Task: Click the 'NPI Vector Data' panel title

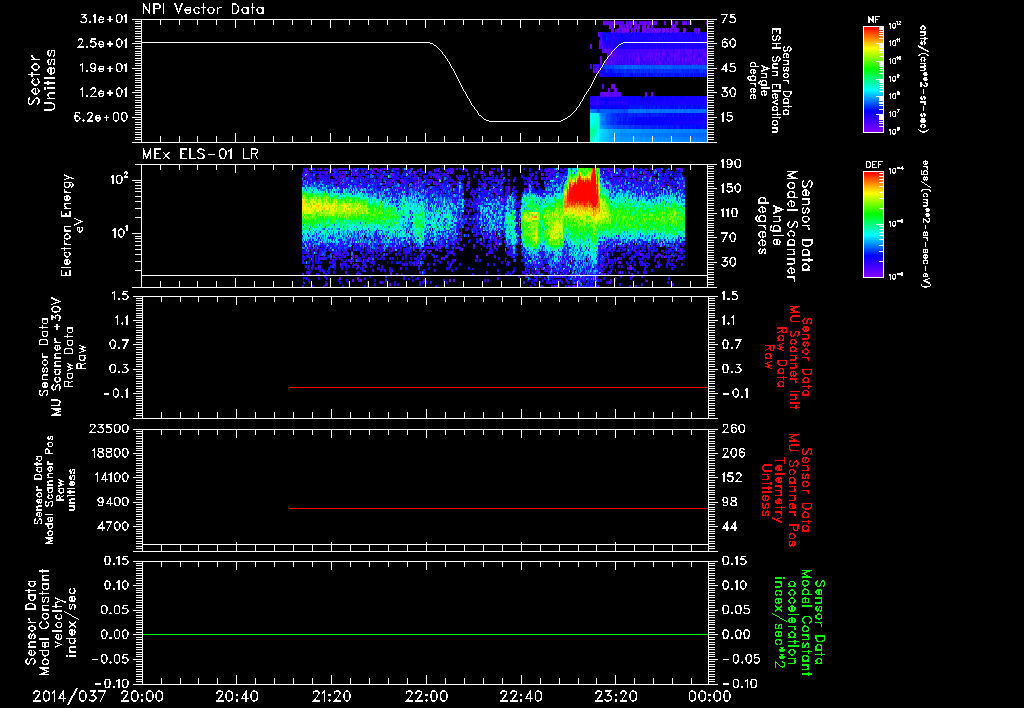Action: (203, 9)
